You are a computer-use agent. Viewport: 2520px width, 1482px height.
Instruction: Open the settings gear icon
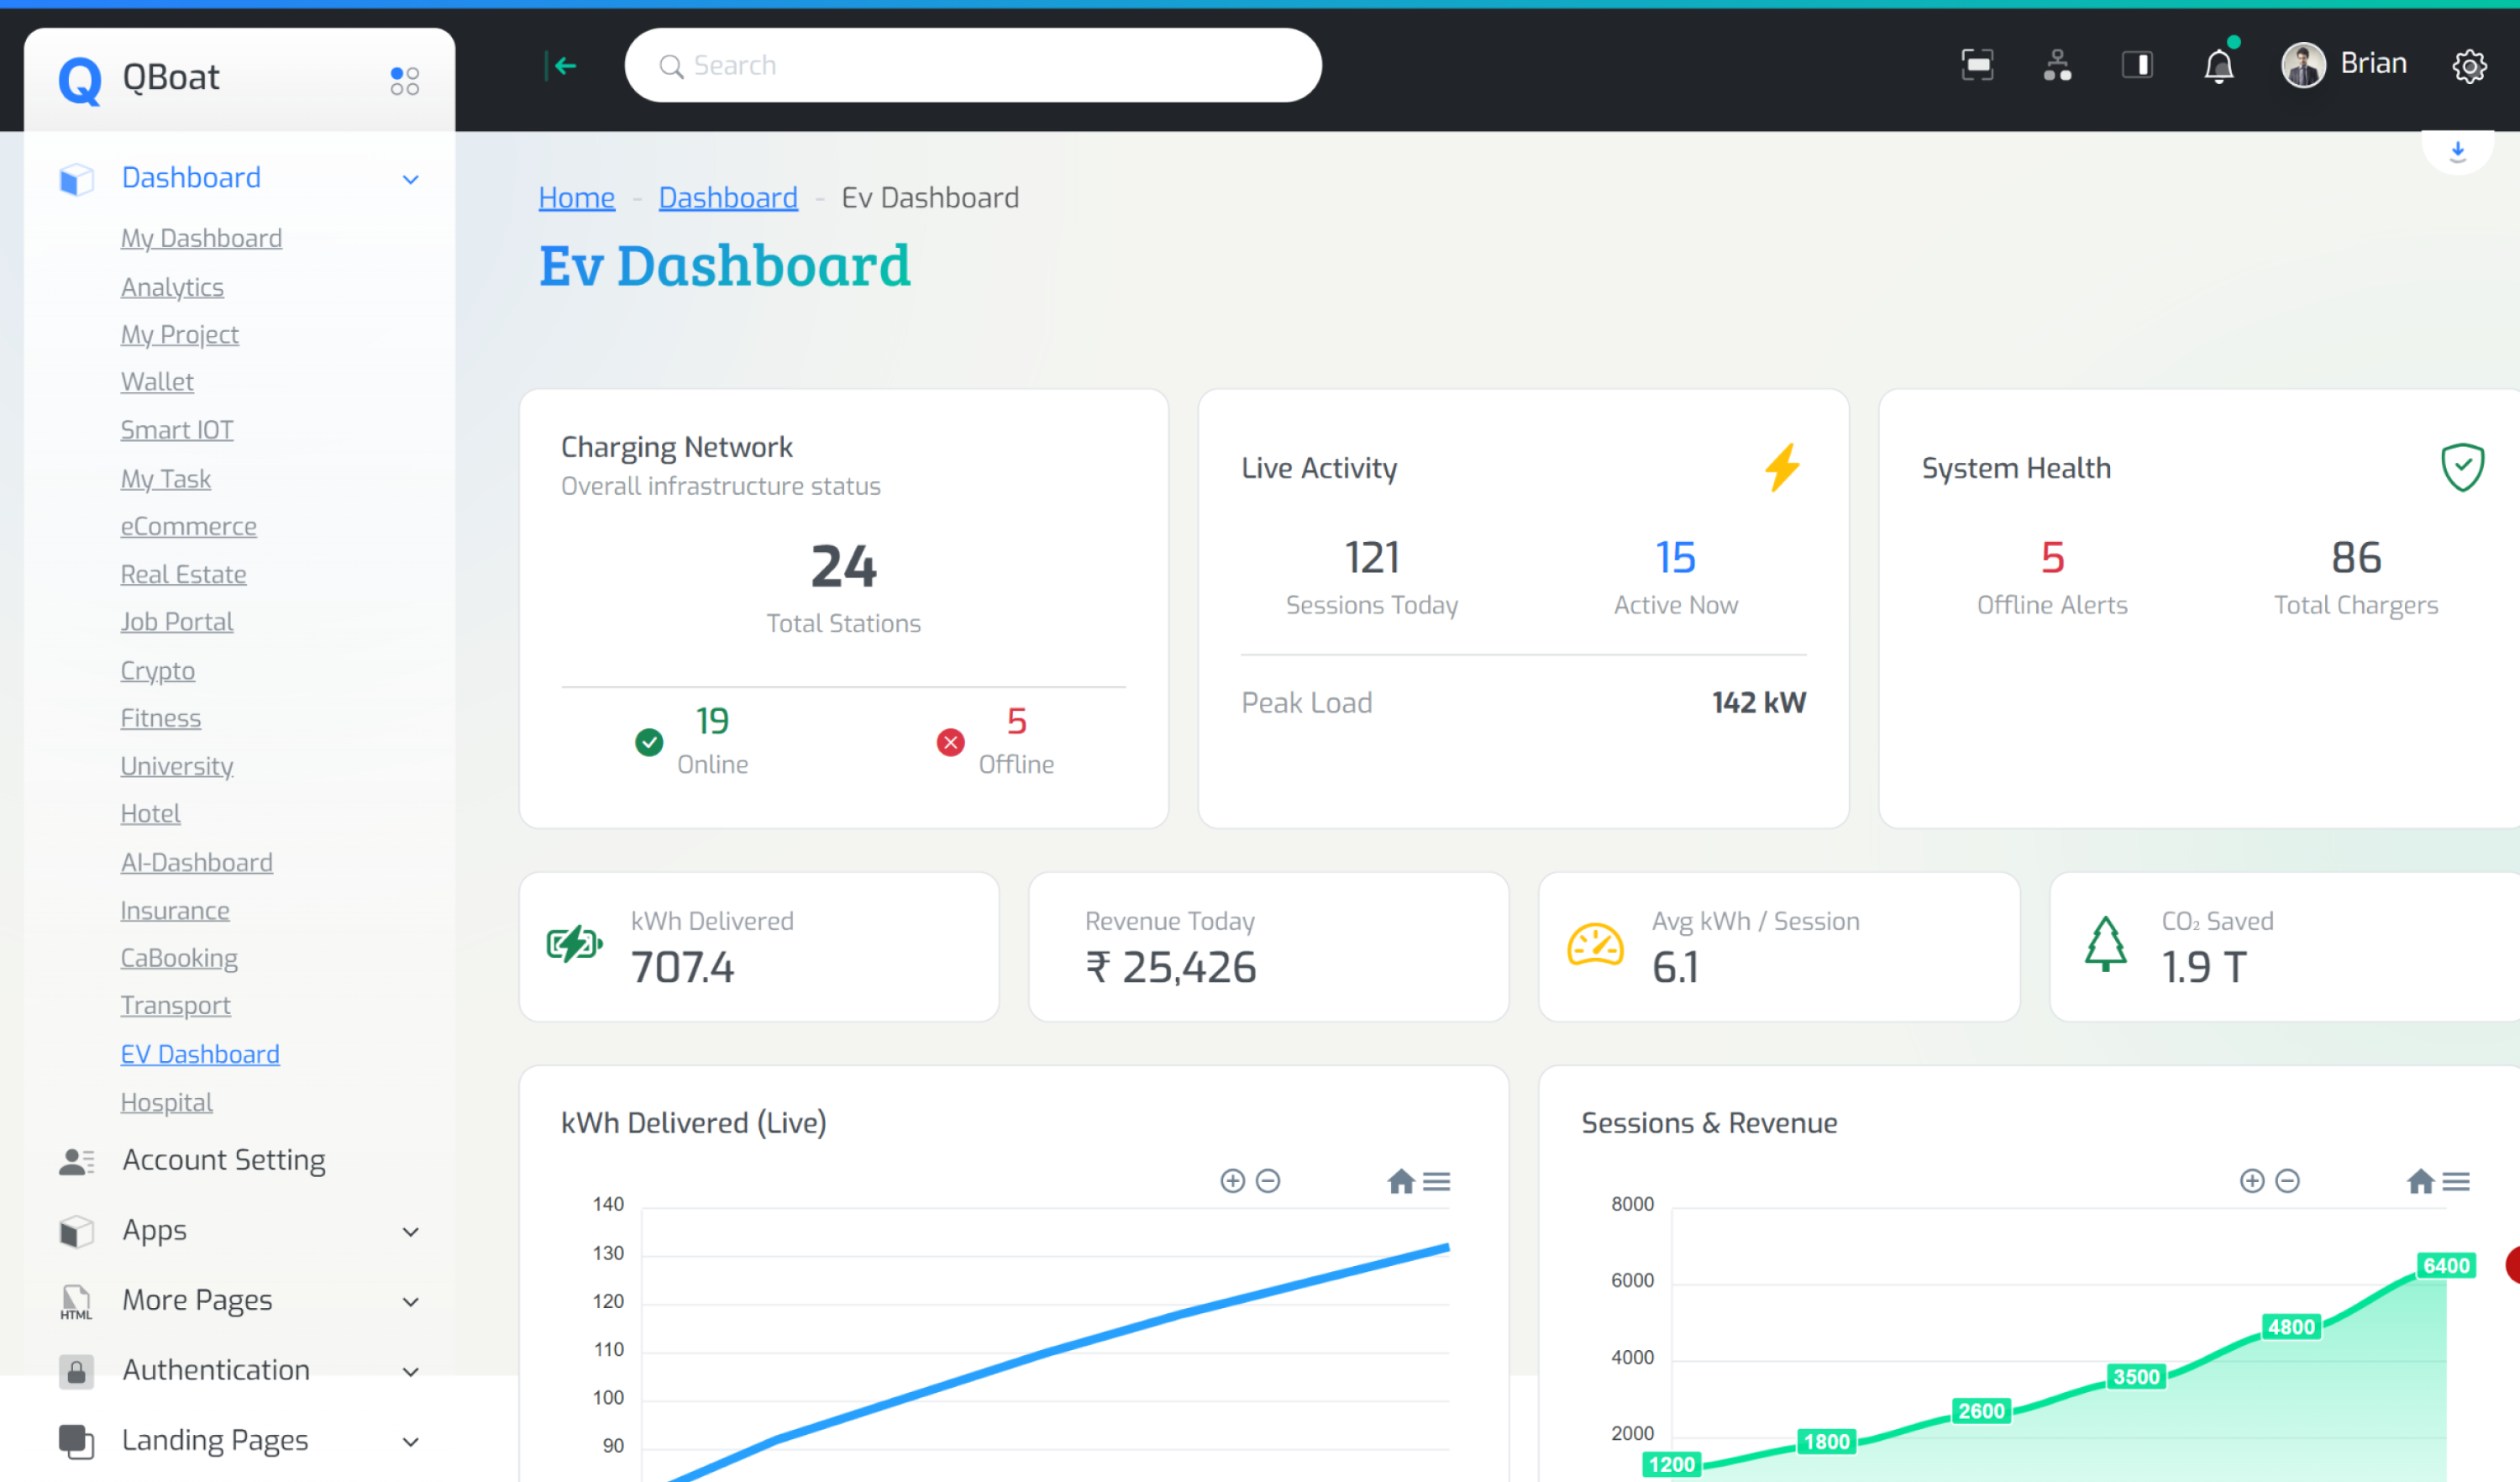point(2468,66)
